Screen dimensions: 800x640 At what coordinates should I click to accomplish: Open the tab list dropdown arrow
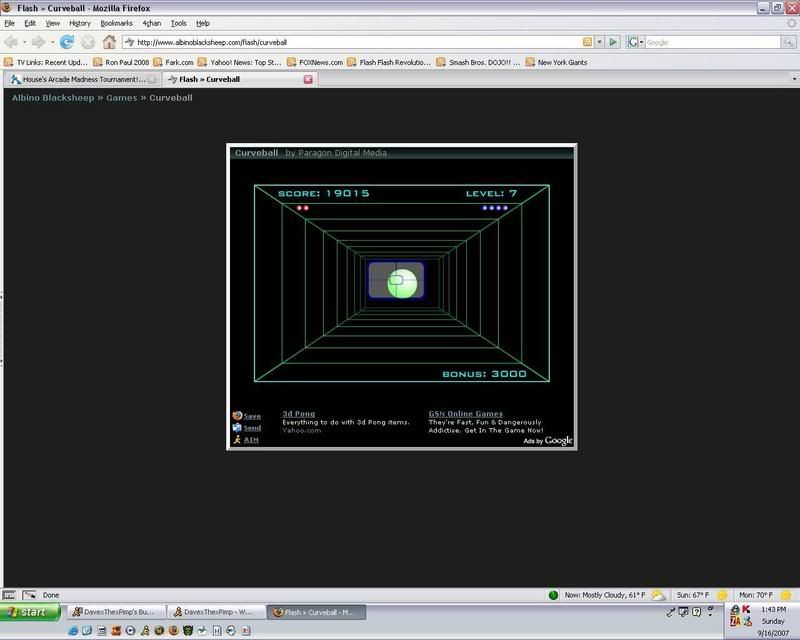click(x=793, y=79)
